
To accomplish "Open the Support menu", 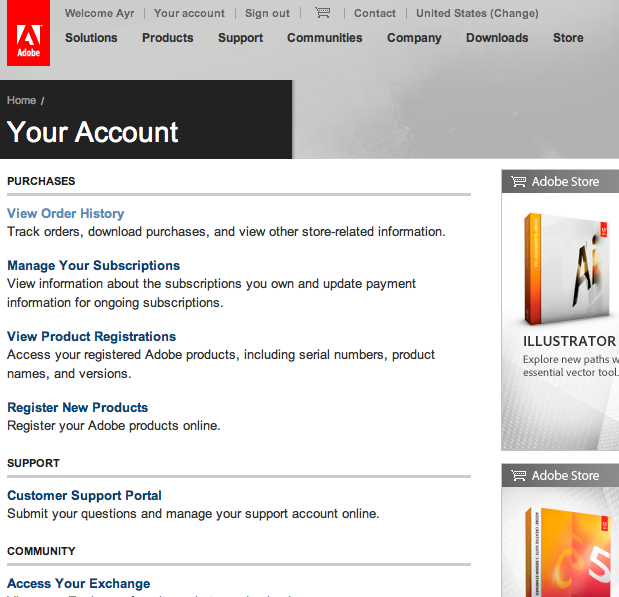I will coord(240,38).
